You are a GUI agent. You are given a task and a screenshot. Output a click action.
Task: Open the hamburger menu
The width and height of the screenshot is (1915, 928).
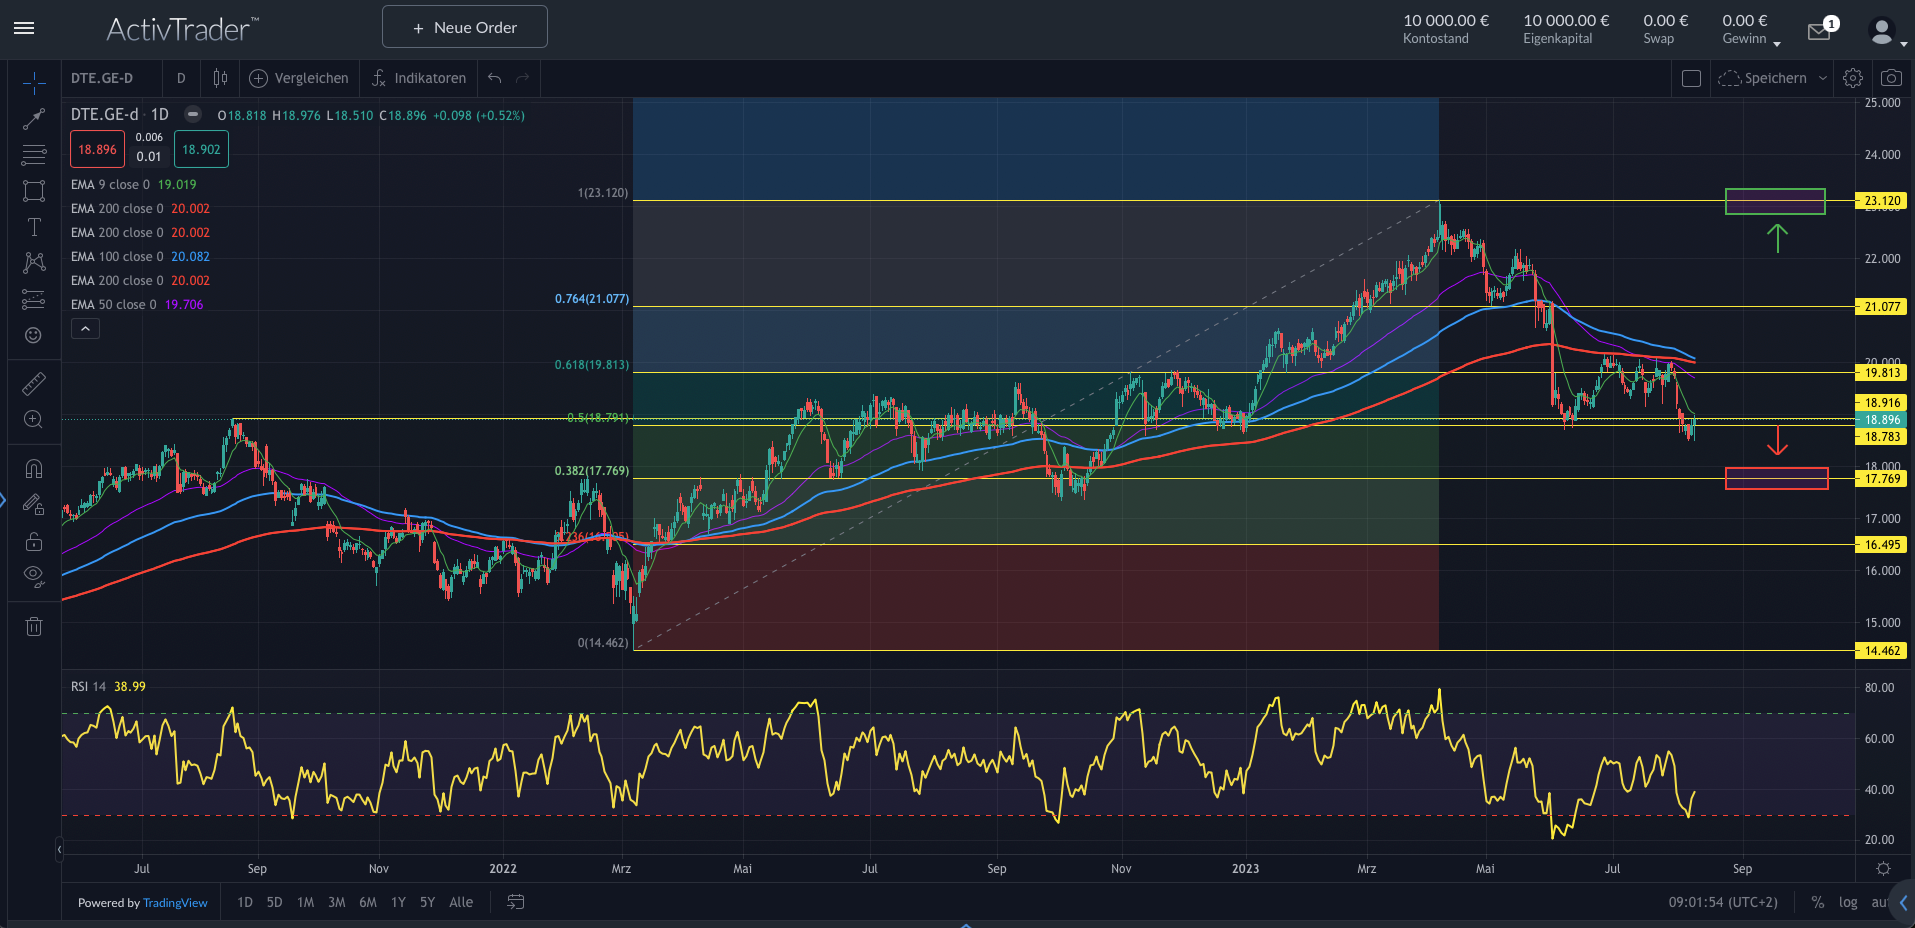coord(24,28)
